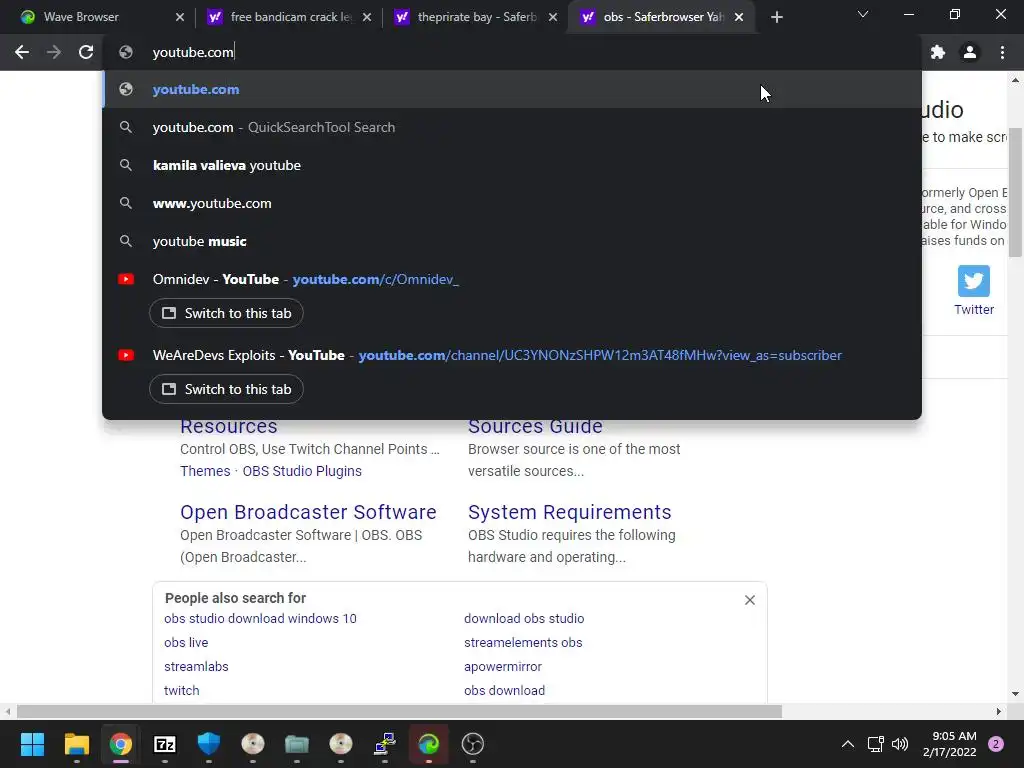Open the Twitter icon link
The width and height of the screenshot is (1024, 768).
974,281
